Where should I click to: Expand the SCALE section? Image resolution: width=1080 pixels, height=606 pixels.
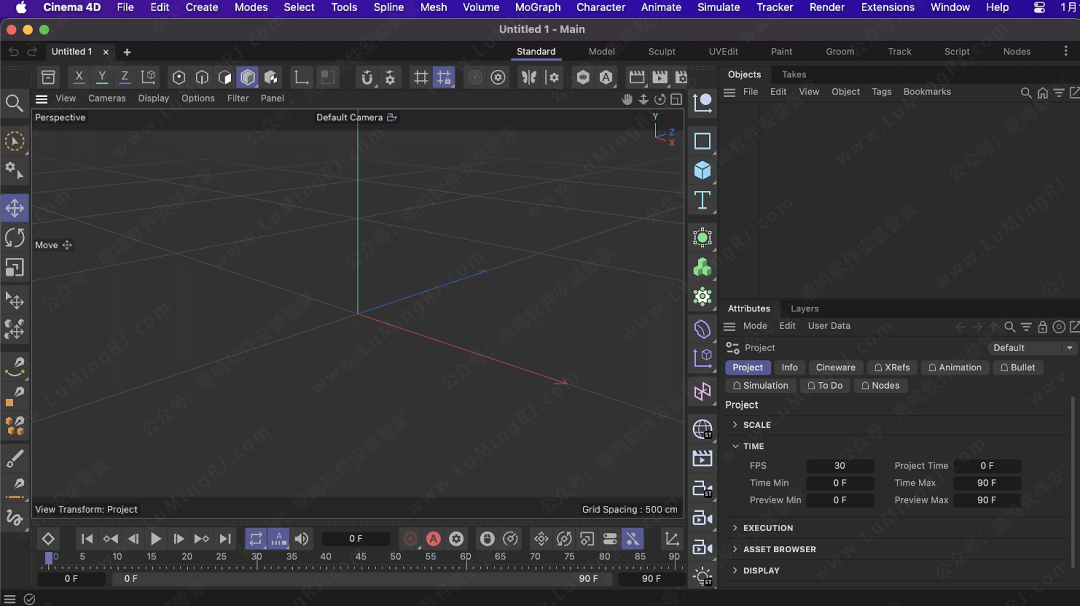(x=756, y=425)
